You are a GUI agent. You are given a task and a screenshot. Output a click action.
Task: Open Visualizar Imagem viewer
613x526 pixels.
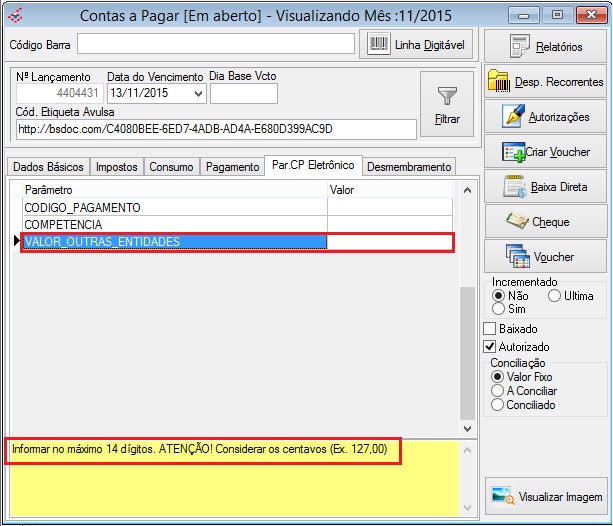(x=545, y=496)
